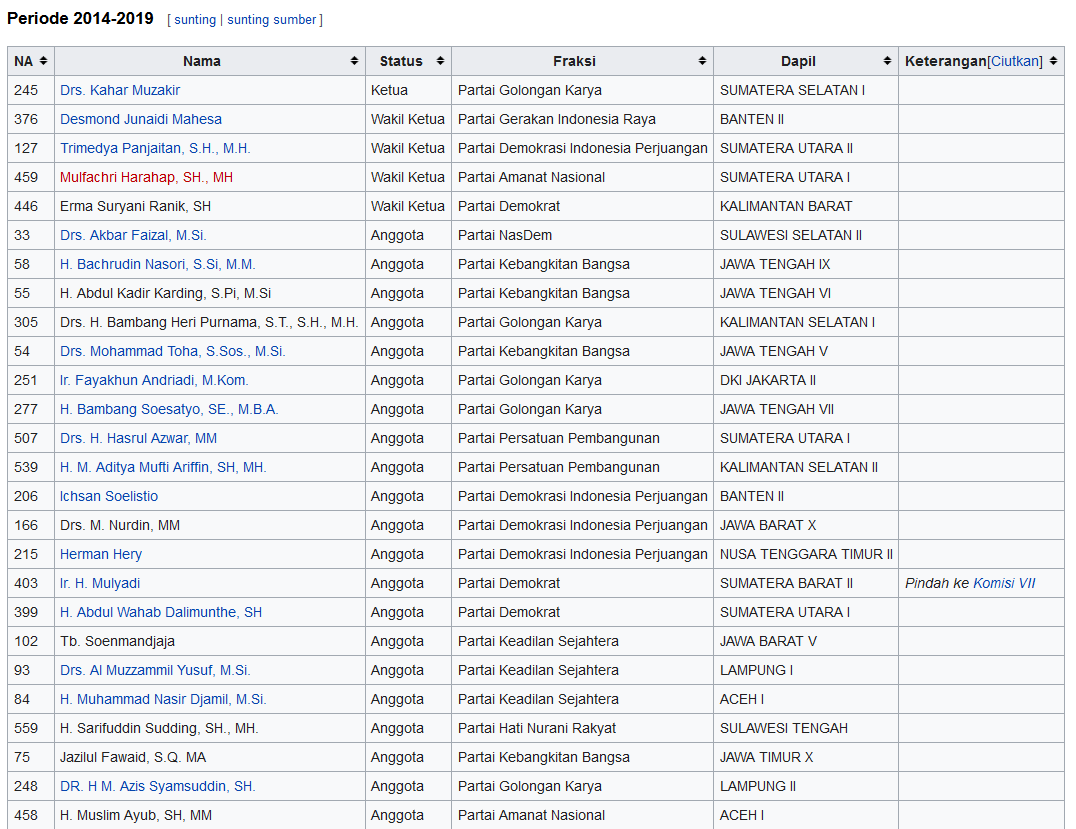The image size is (1076, 829).
Task: Select name H. Muslim Ayub, SH, MM
Action: pyautogui.click(x=136, y=815)
